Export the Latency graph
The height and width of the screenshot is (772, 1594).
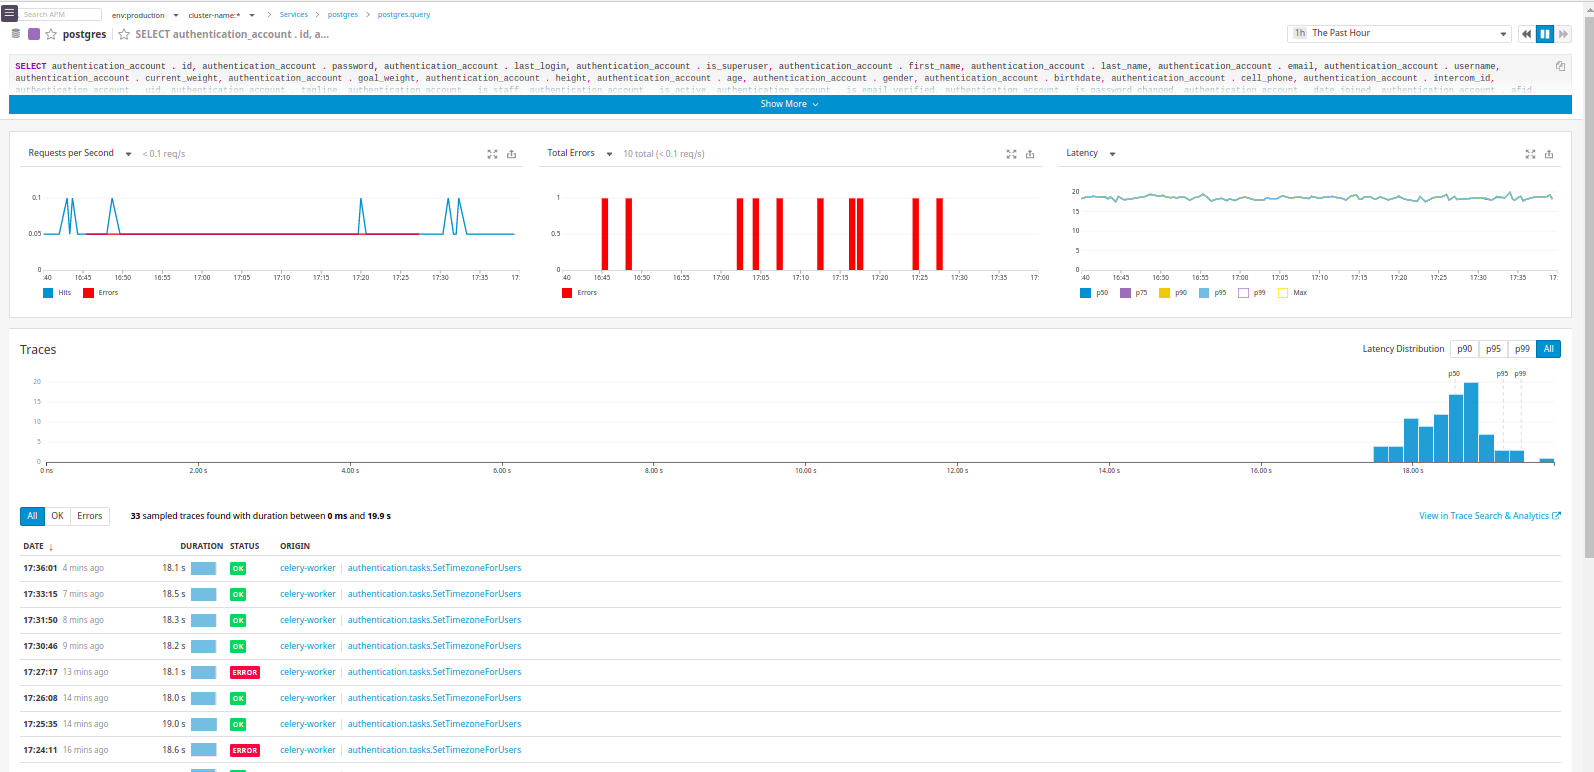tap(1549, 154)
